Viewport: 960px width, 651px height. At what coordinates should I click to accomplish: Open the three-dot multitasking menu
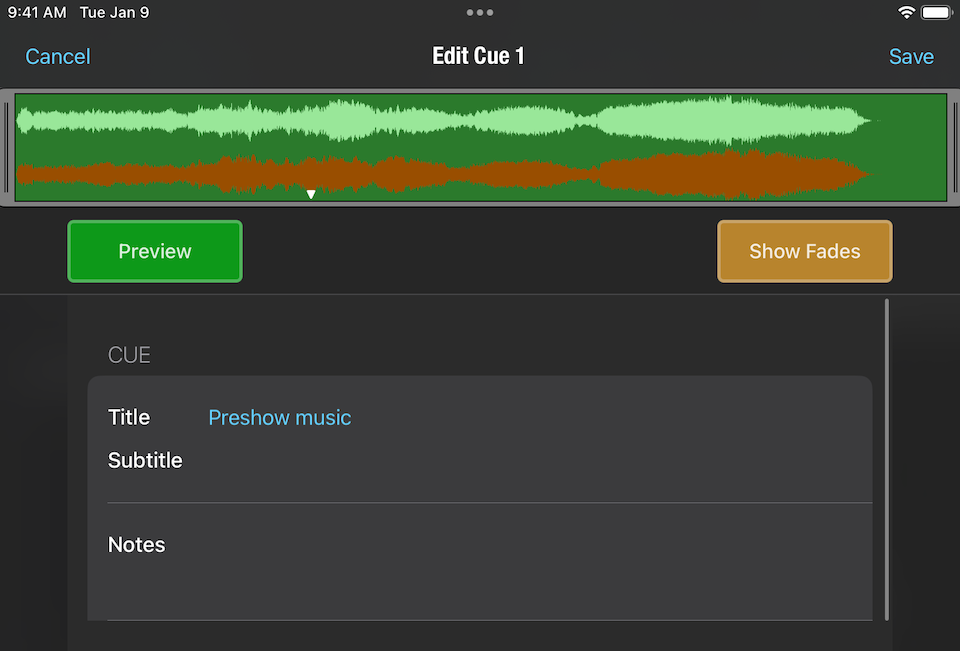pos(480,13)
